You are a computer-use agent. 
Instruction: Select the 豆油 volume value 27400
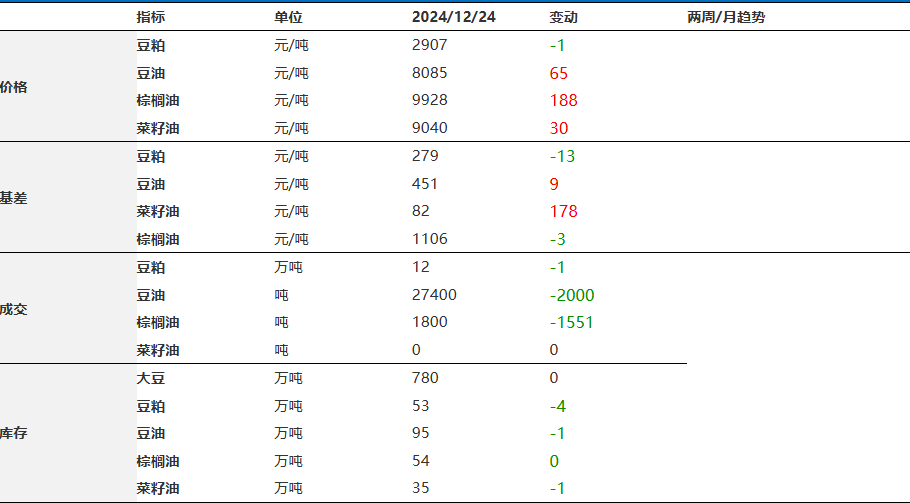coord(434,295)
